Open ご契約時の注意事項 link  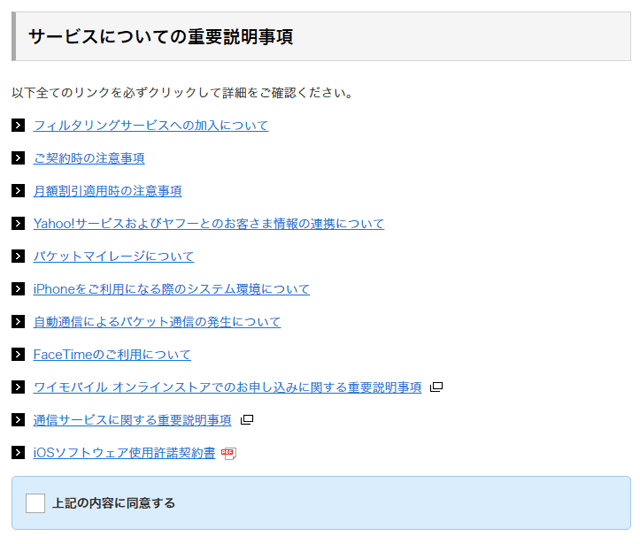point(89,158)
